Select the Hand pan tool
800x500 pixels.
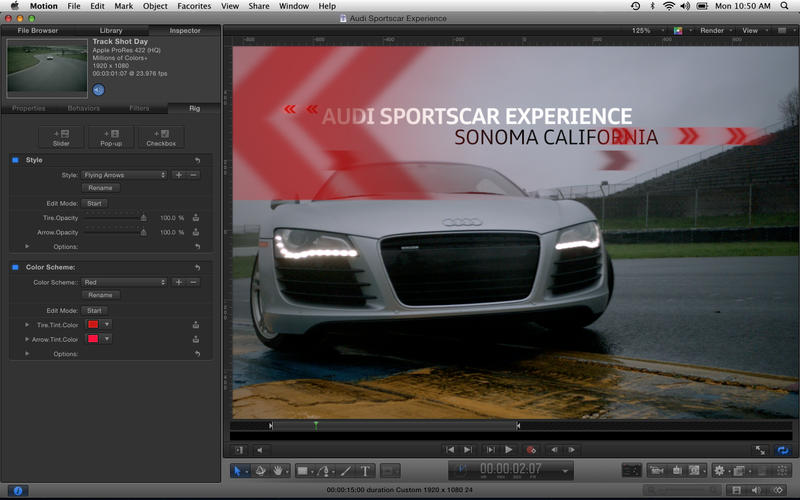coord(277,470)
